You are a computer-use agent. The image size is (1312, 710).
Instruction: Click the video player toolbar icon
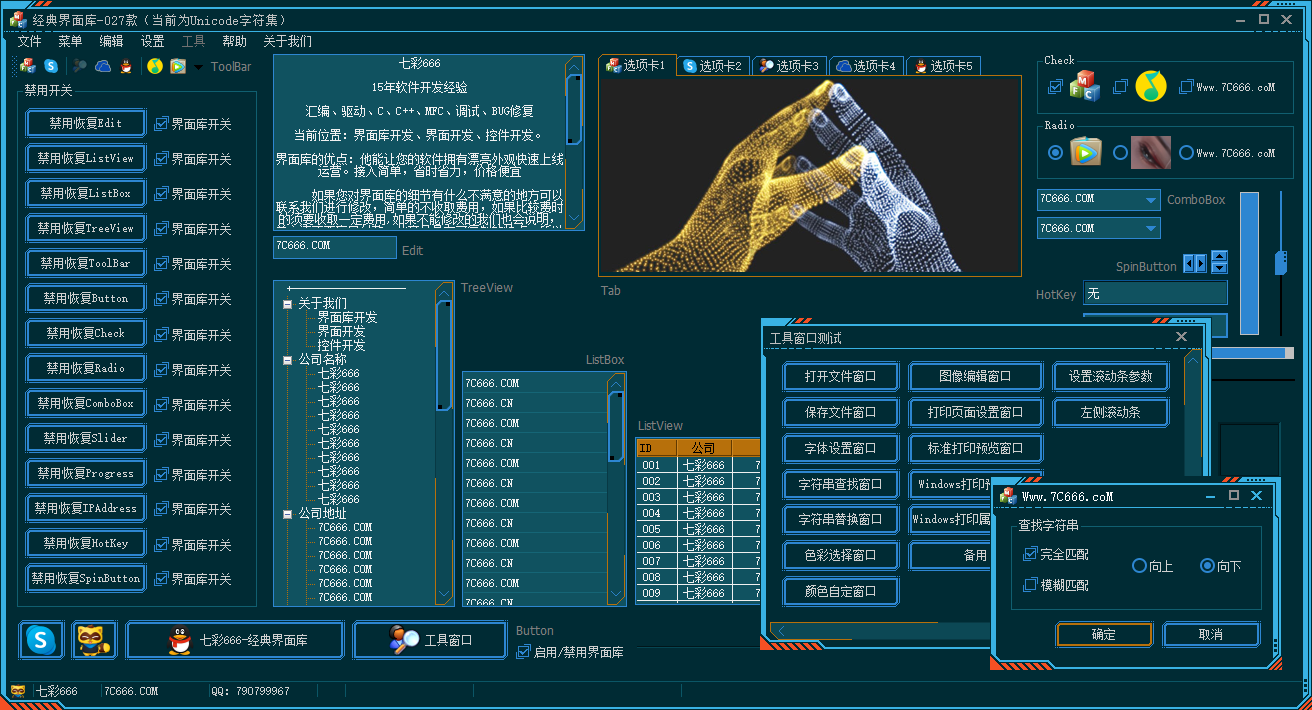click(178, 66)
